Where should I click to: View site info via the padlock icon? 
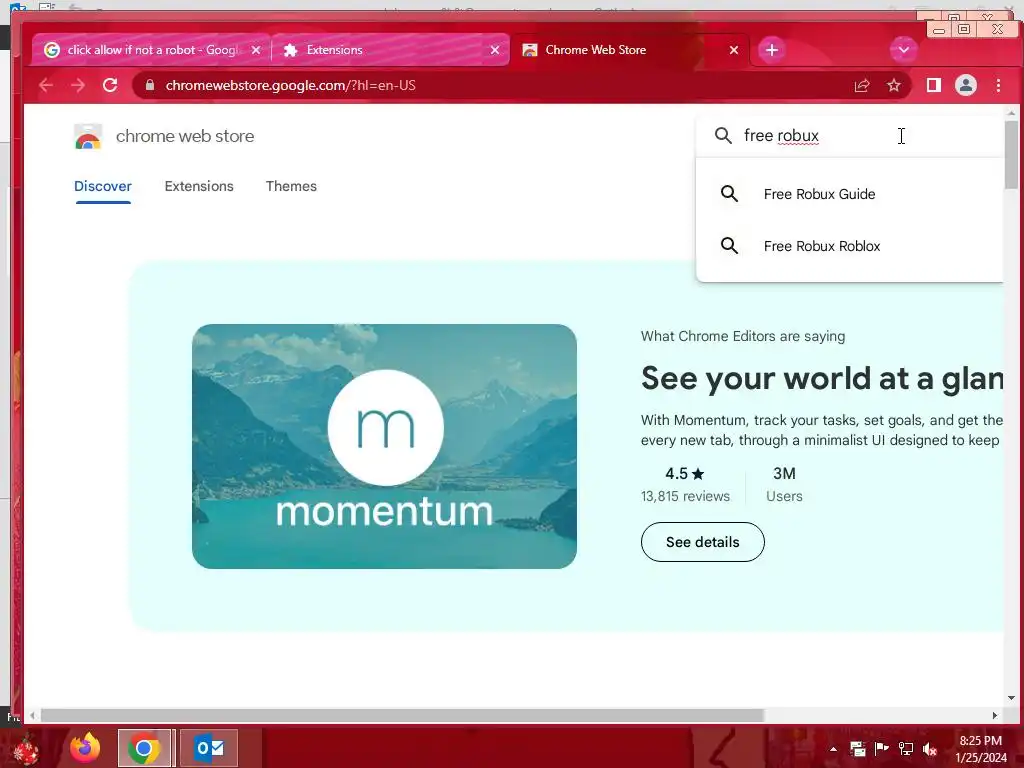coord(150,85)
